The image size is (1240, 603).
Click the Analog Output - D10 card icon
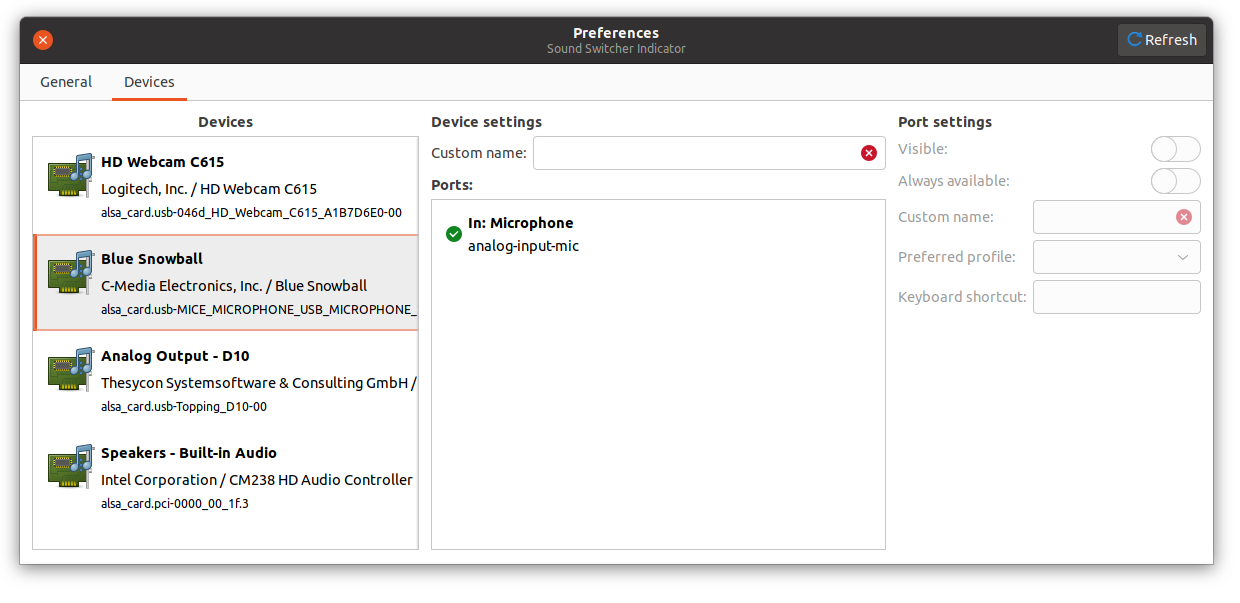pos(70,370)
